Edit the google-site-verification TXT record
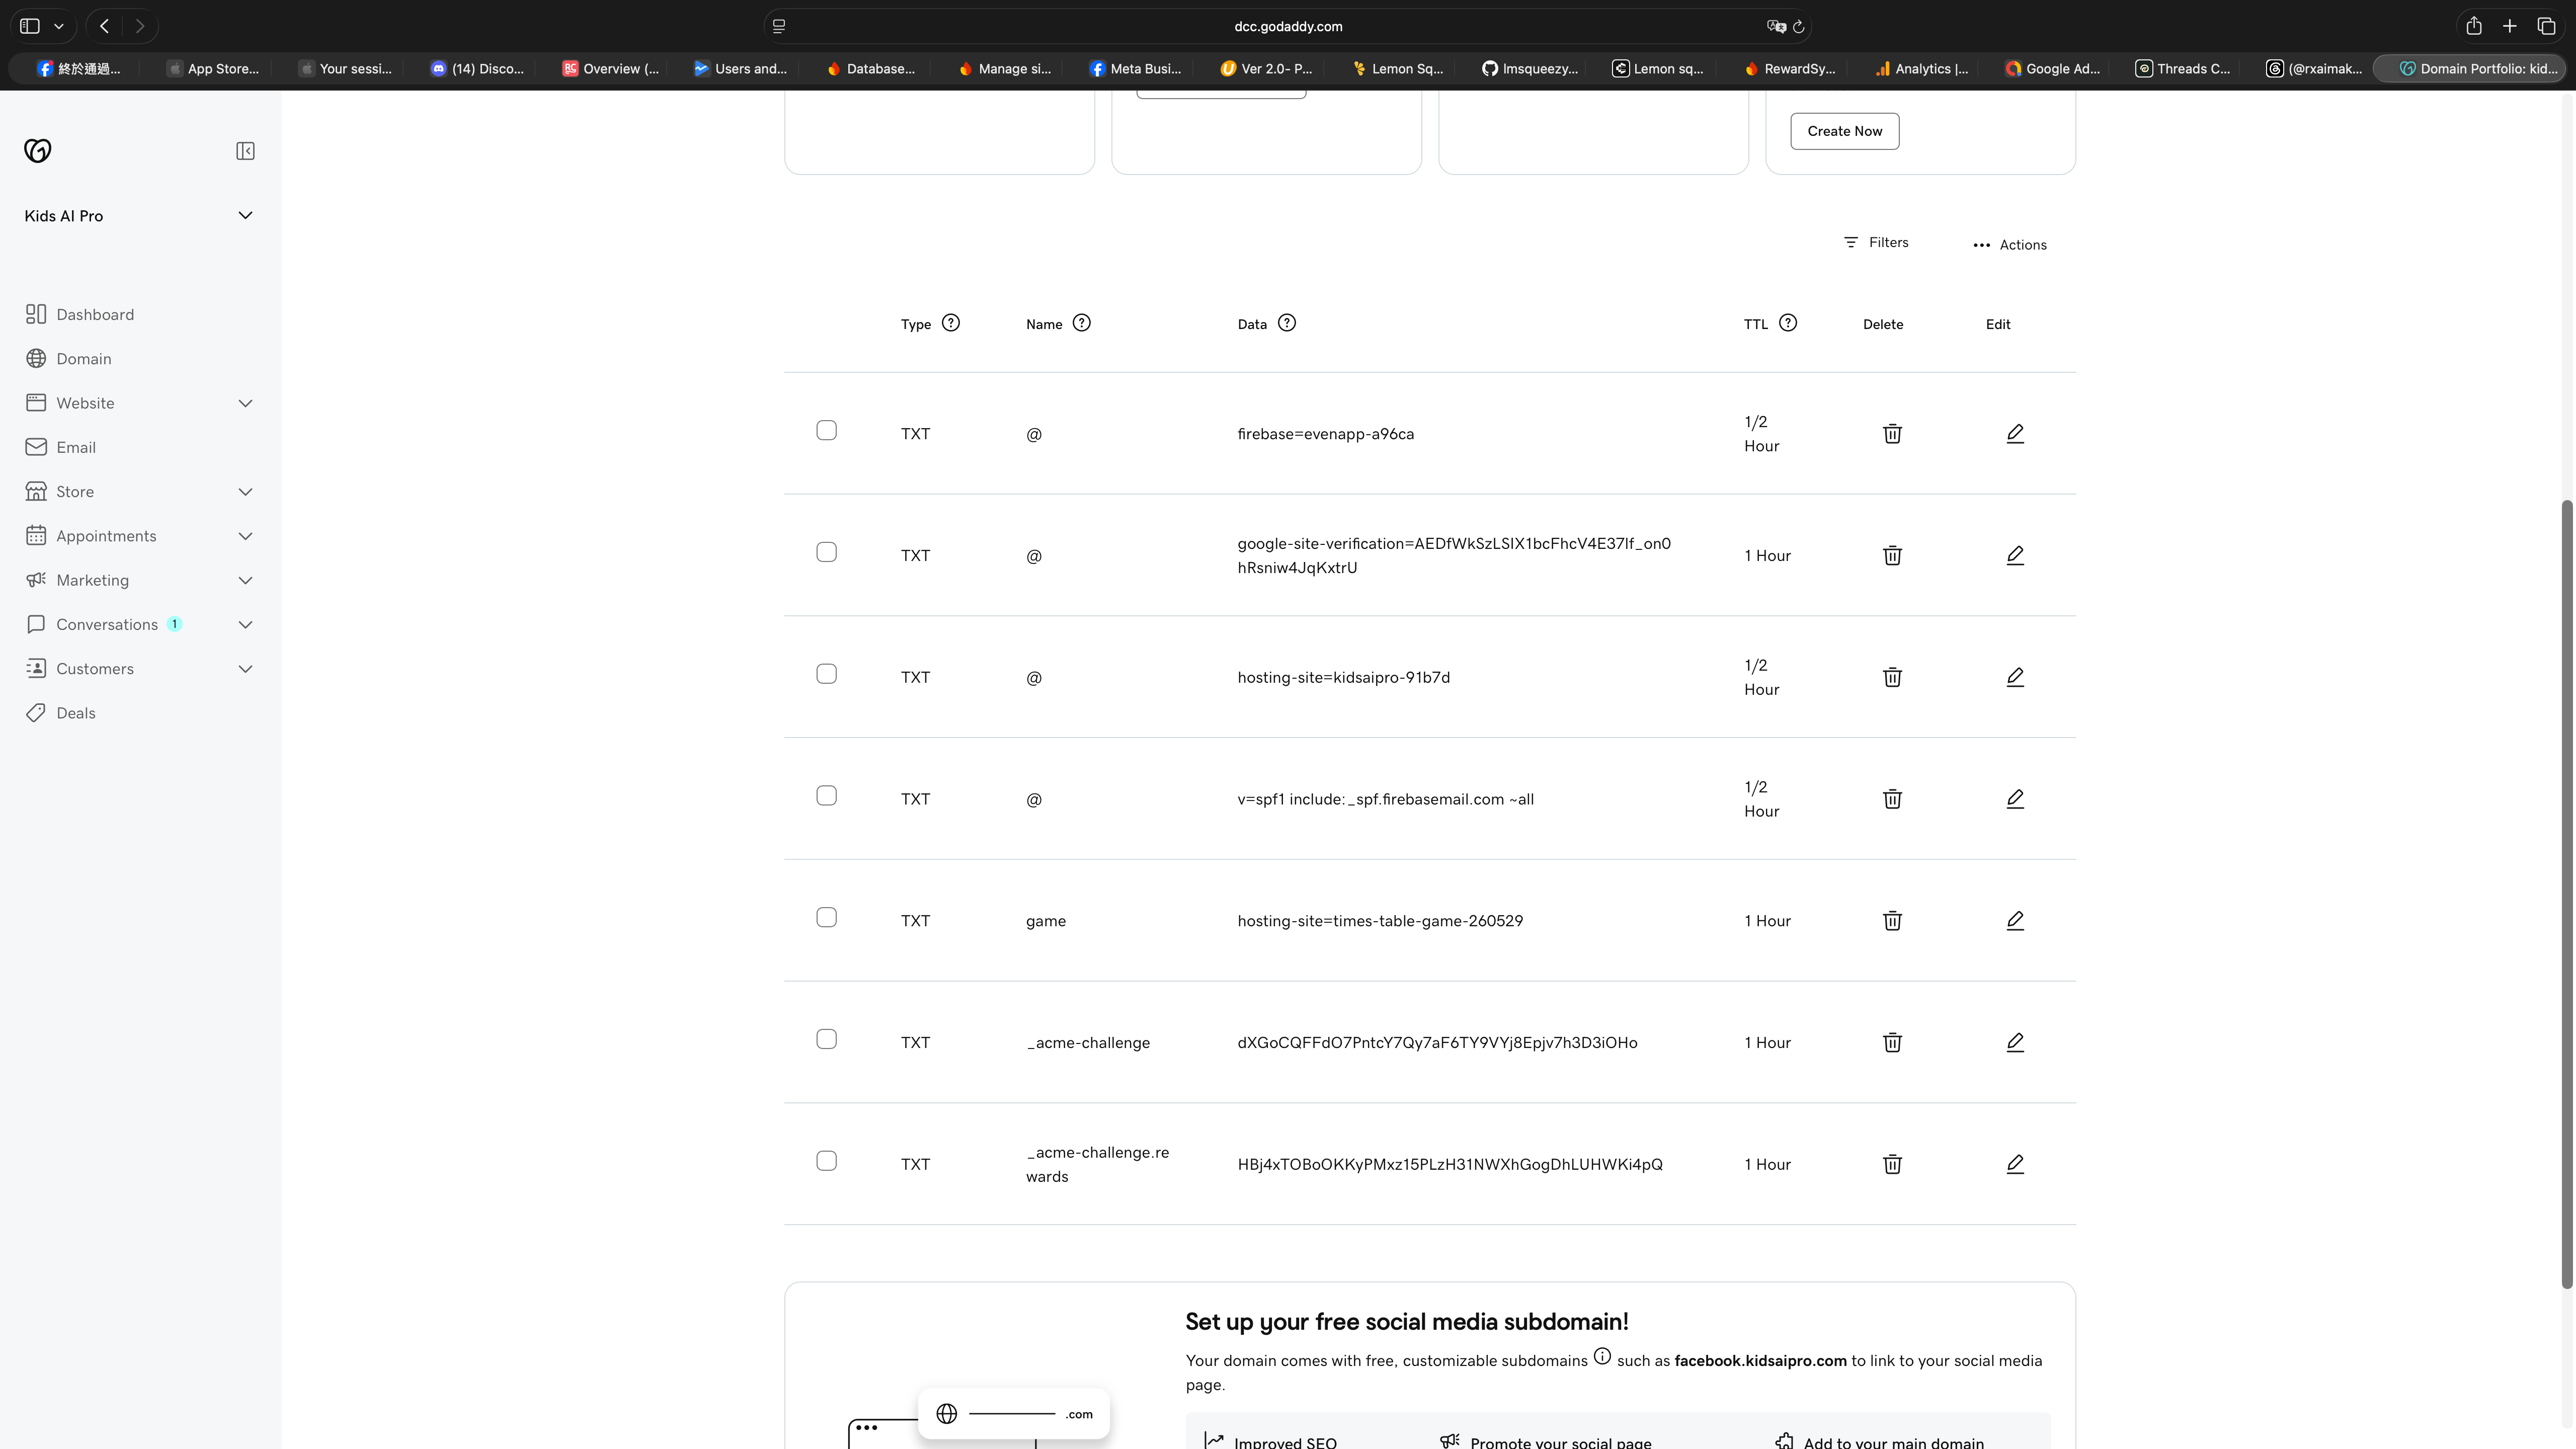Viewport: 2576px width, 1449px height. 2015,555
